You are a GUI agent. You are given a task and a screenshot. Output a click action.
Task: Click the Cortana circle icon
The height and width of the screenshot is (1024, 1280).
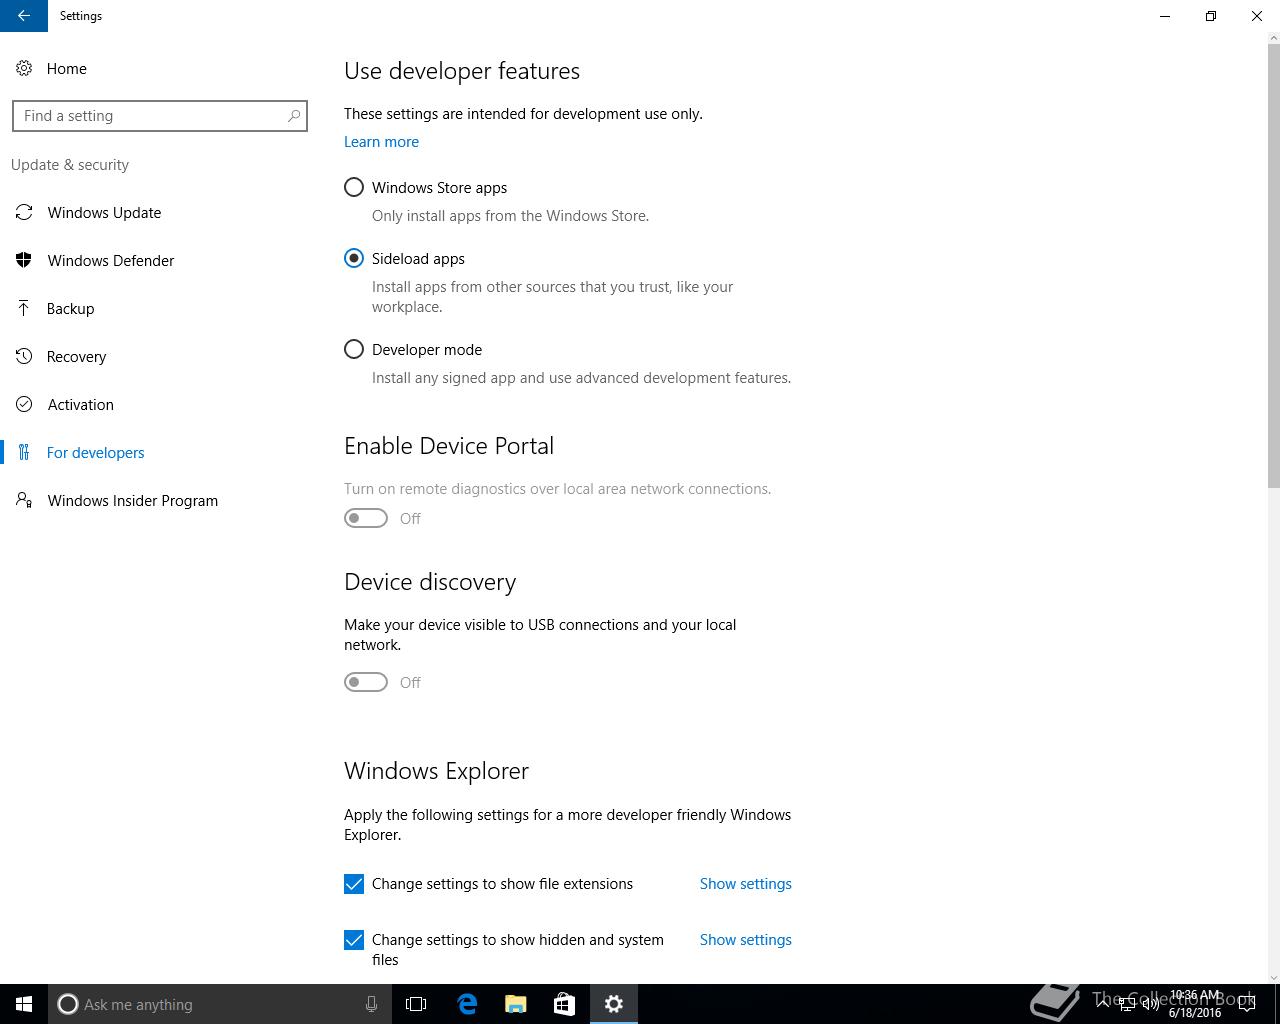pyautogui.click(x=67, y=1004)
